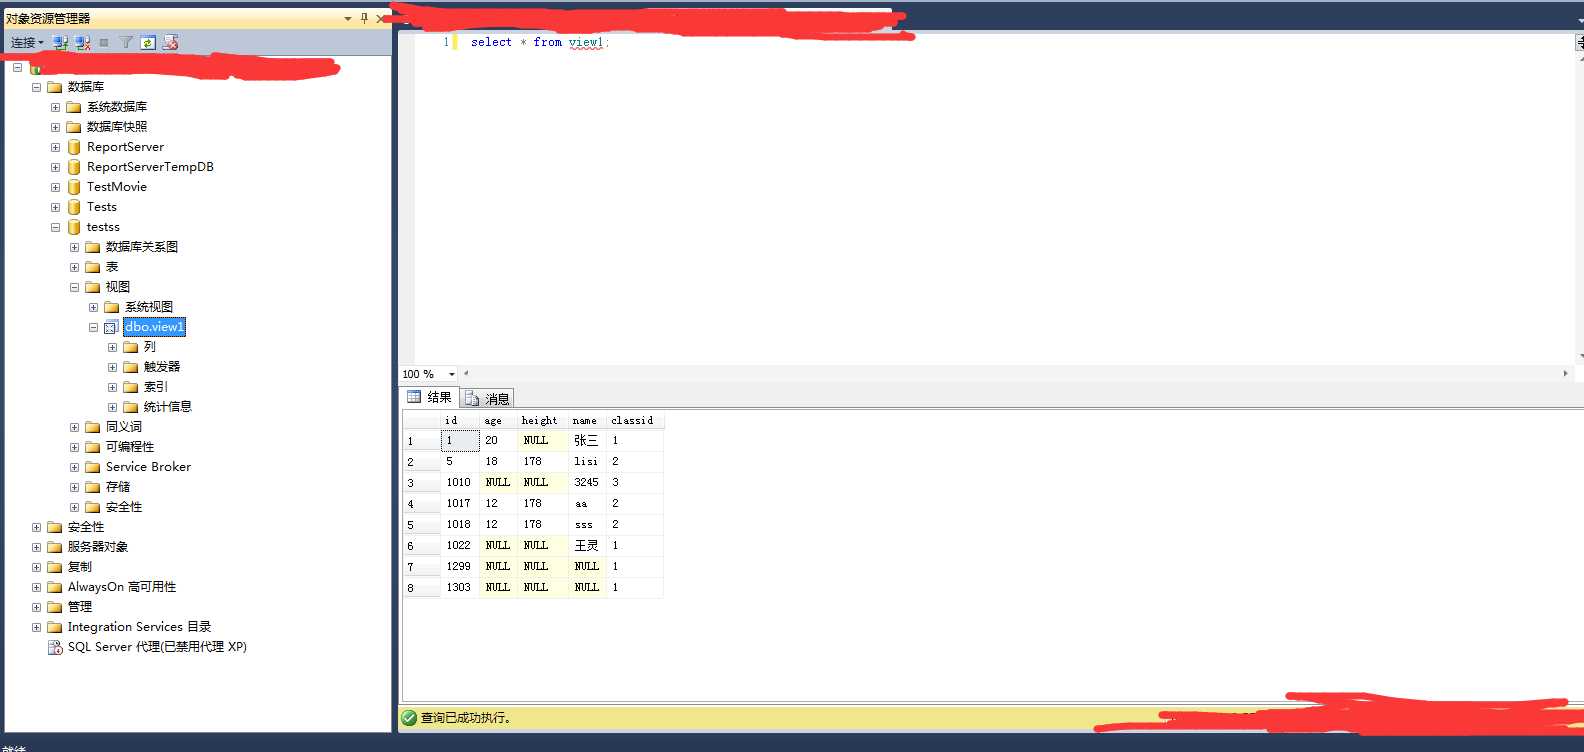The width and height of the screenshot is (1584, 752).
Task: Select the id cell 1017
Action: click(460, 503)
